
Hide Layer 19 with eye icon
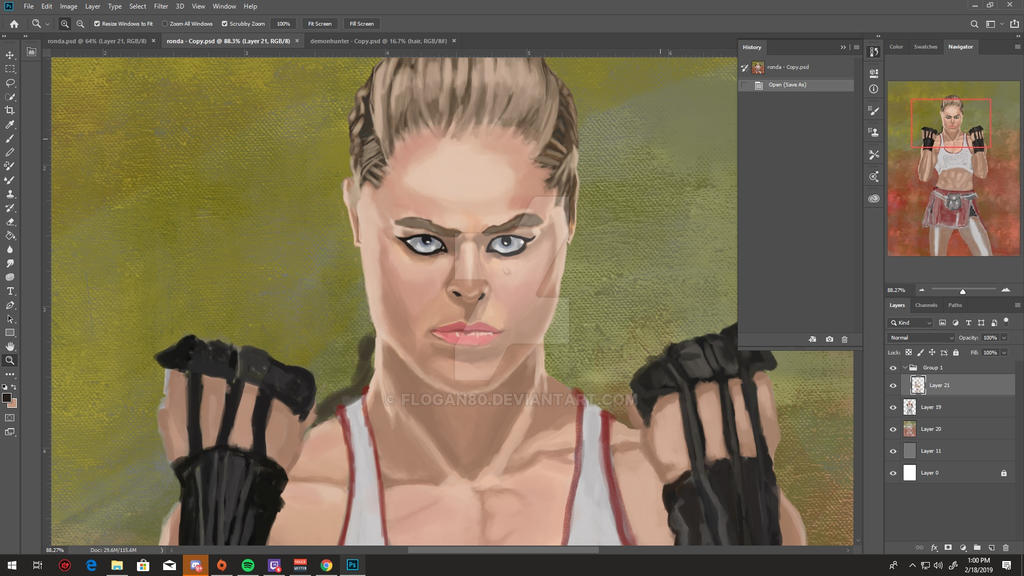click(x=893, y=408)
